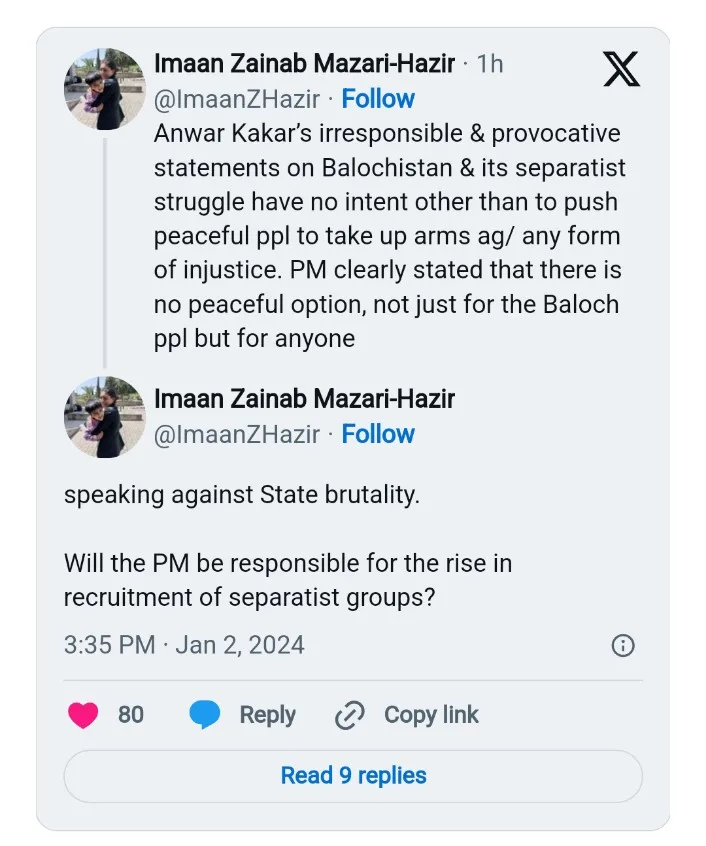Click the blue reply speech bubble icon
706x846 pixels.
[205, 715]
